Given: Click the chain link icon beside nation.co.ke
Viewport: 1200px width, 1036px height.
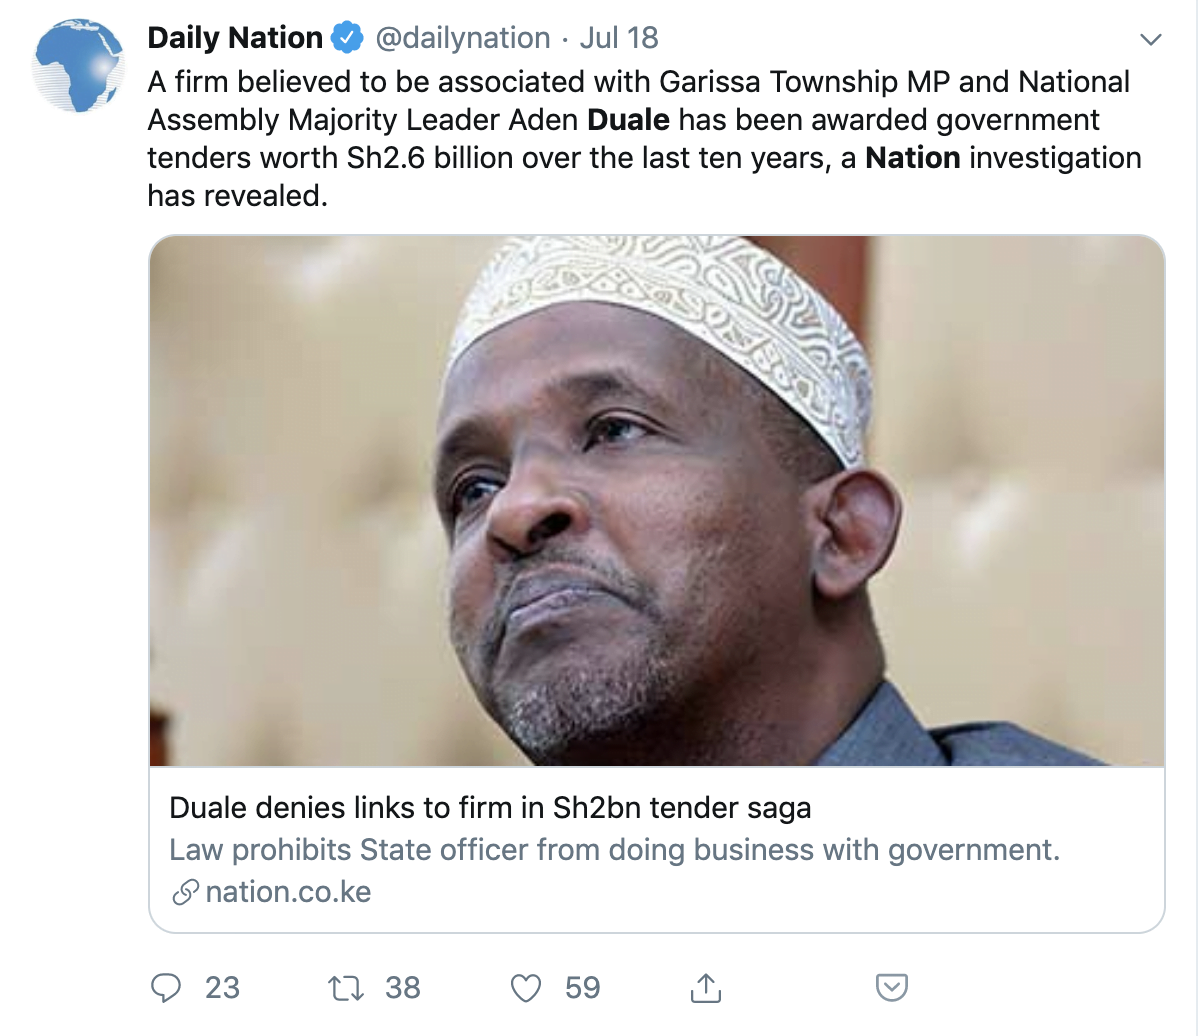Looking at the screenshot, I should [x=185, y=892].
